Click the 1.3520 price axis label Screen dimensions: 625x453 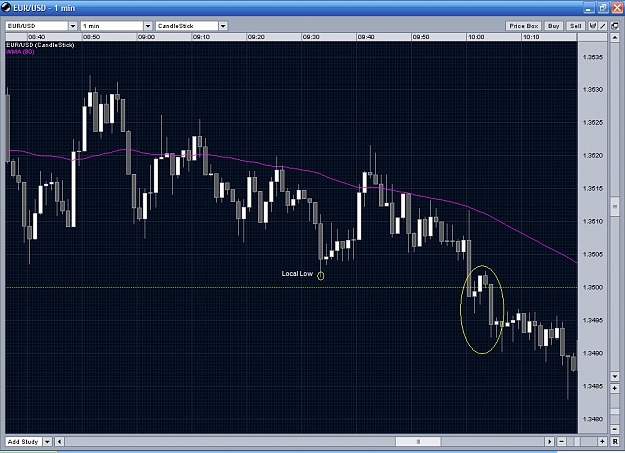(x=593, y=156)
